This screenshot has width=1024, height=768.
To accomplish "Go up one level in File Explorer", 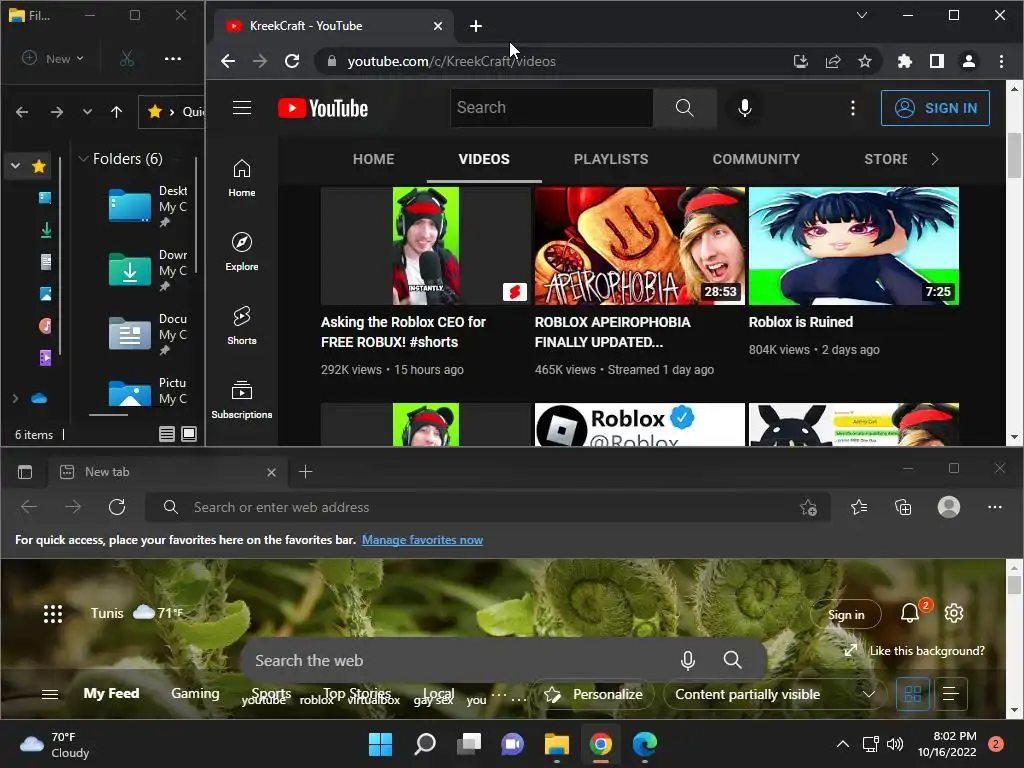I will pyautogui.click(x=116, y=112).
